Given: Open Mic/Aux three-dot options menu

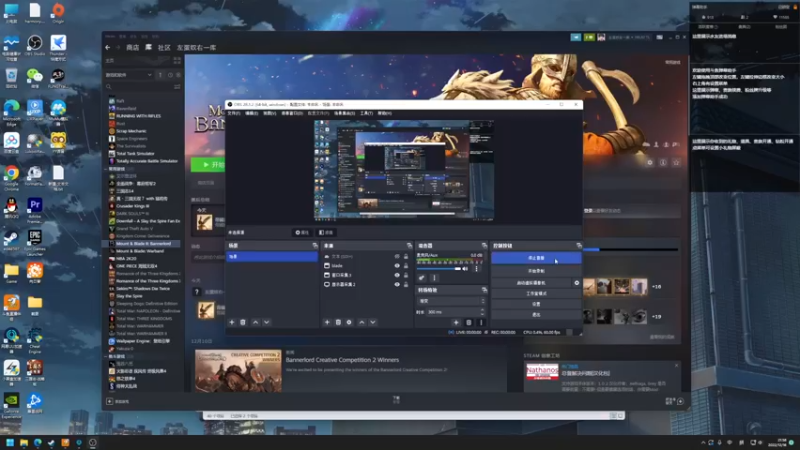Looking at the screenshot, I should 477,268.
